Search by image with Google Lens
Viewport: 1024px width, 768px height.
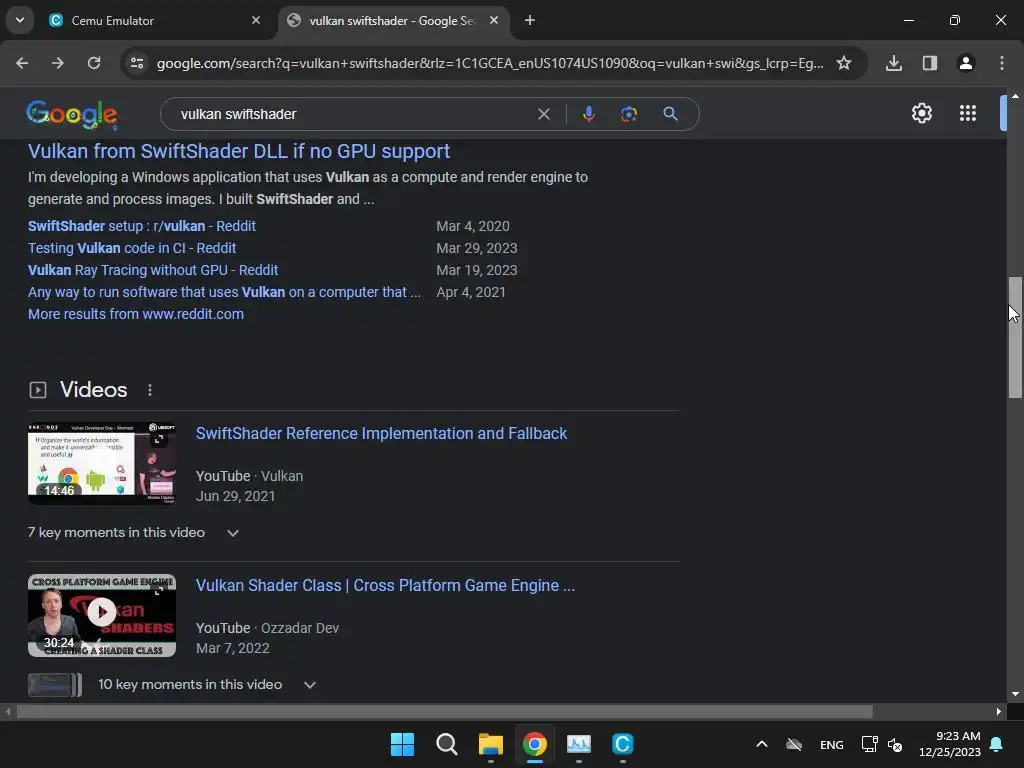pos(629,114)
